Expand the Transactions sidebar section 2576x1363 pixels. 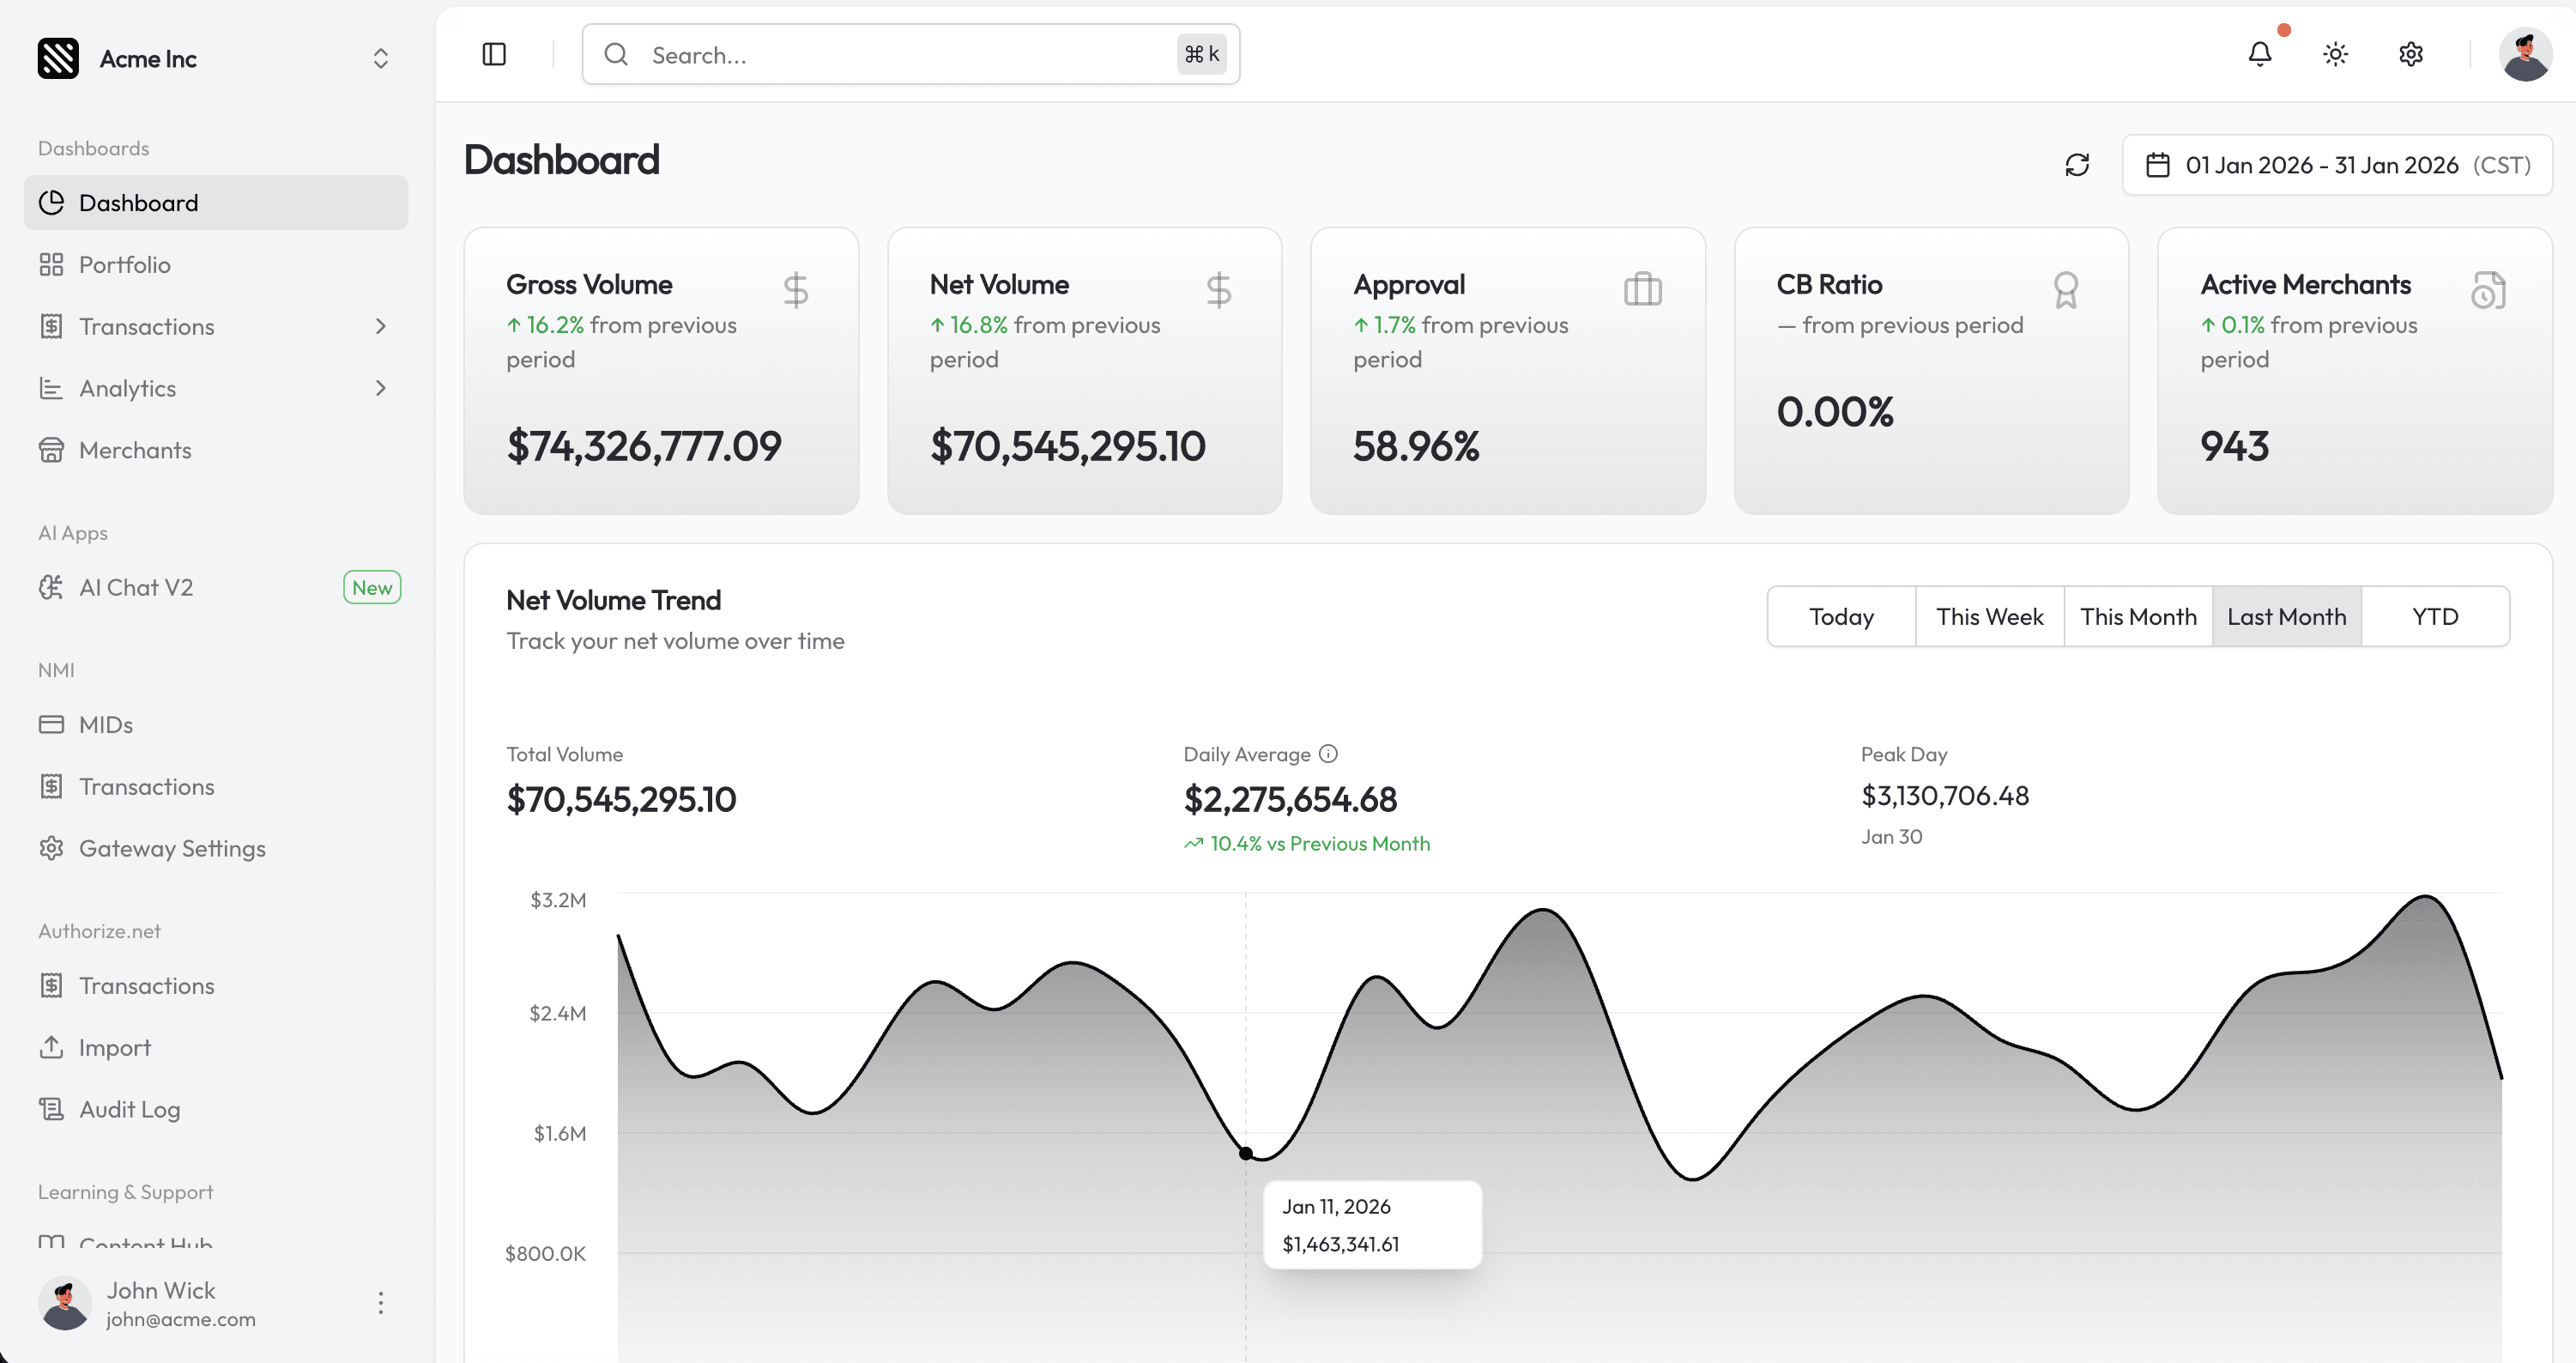(381, 326)
